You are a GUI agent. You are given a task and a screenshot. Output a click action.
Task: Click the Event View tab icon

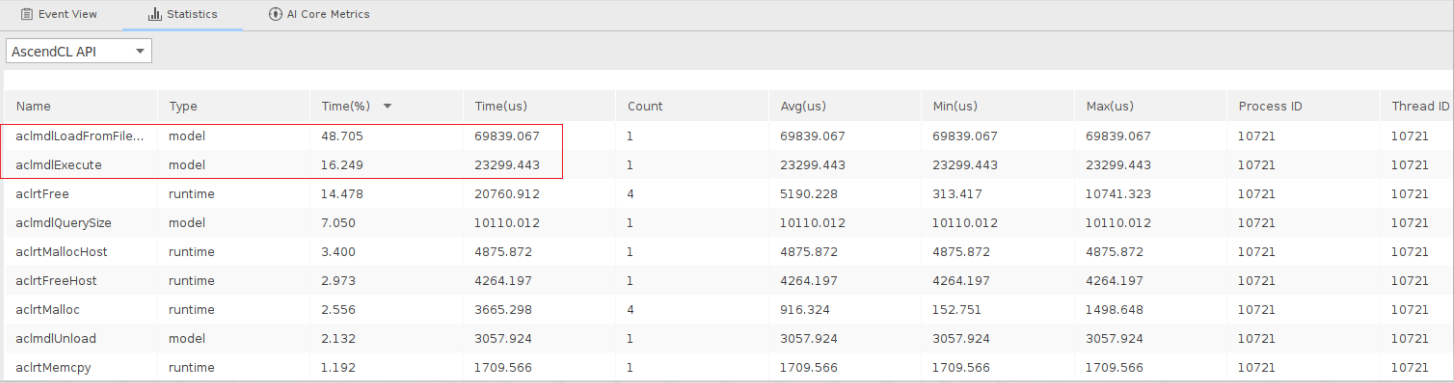click(x=27, y=15)
